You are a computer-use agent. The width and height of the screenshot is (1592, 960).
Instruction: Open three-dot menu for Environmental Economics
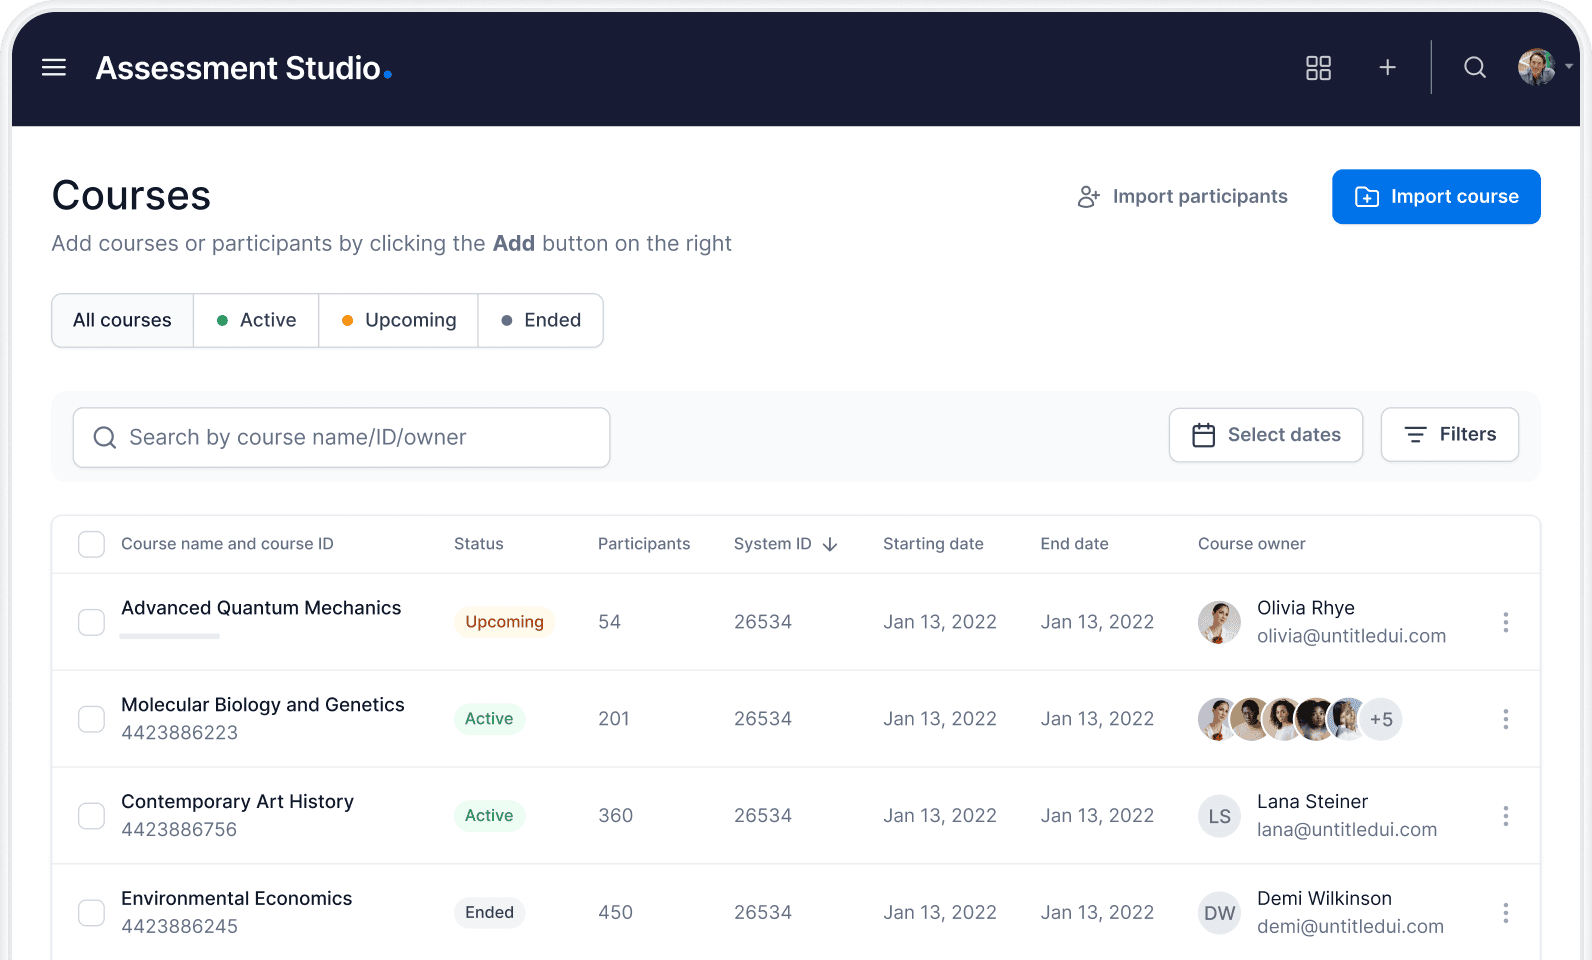tap(1505, 913)
